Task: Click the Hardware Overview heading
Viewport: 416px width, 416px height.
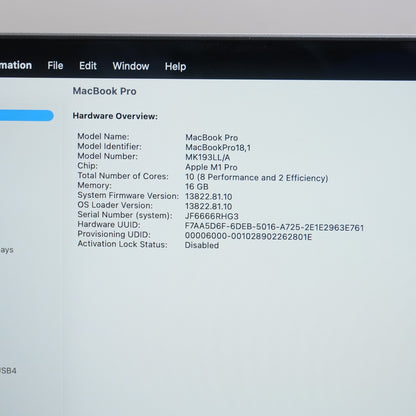Action: [115, 116]
